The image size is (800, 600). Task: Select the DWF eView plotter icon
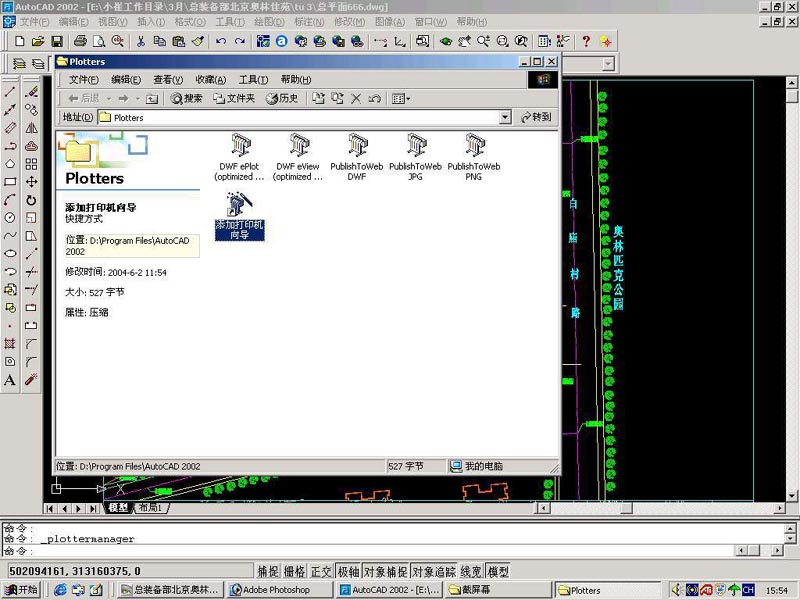pyautogui.click(x=298, y=157)
